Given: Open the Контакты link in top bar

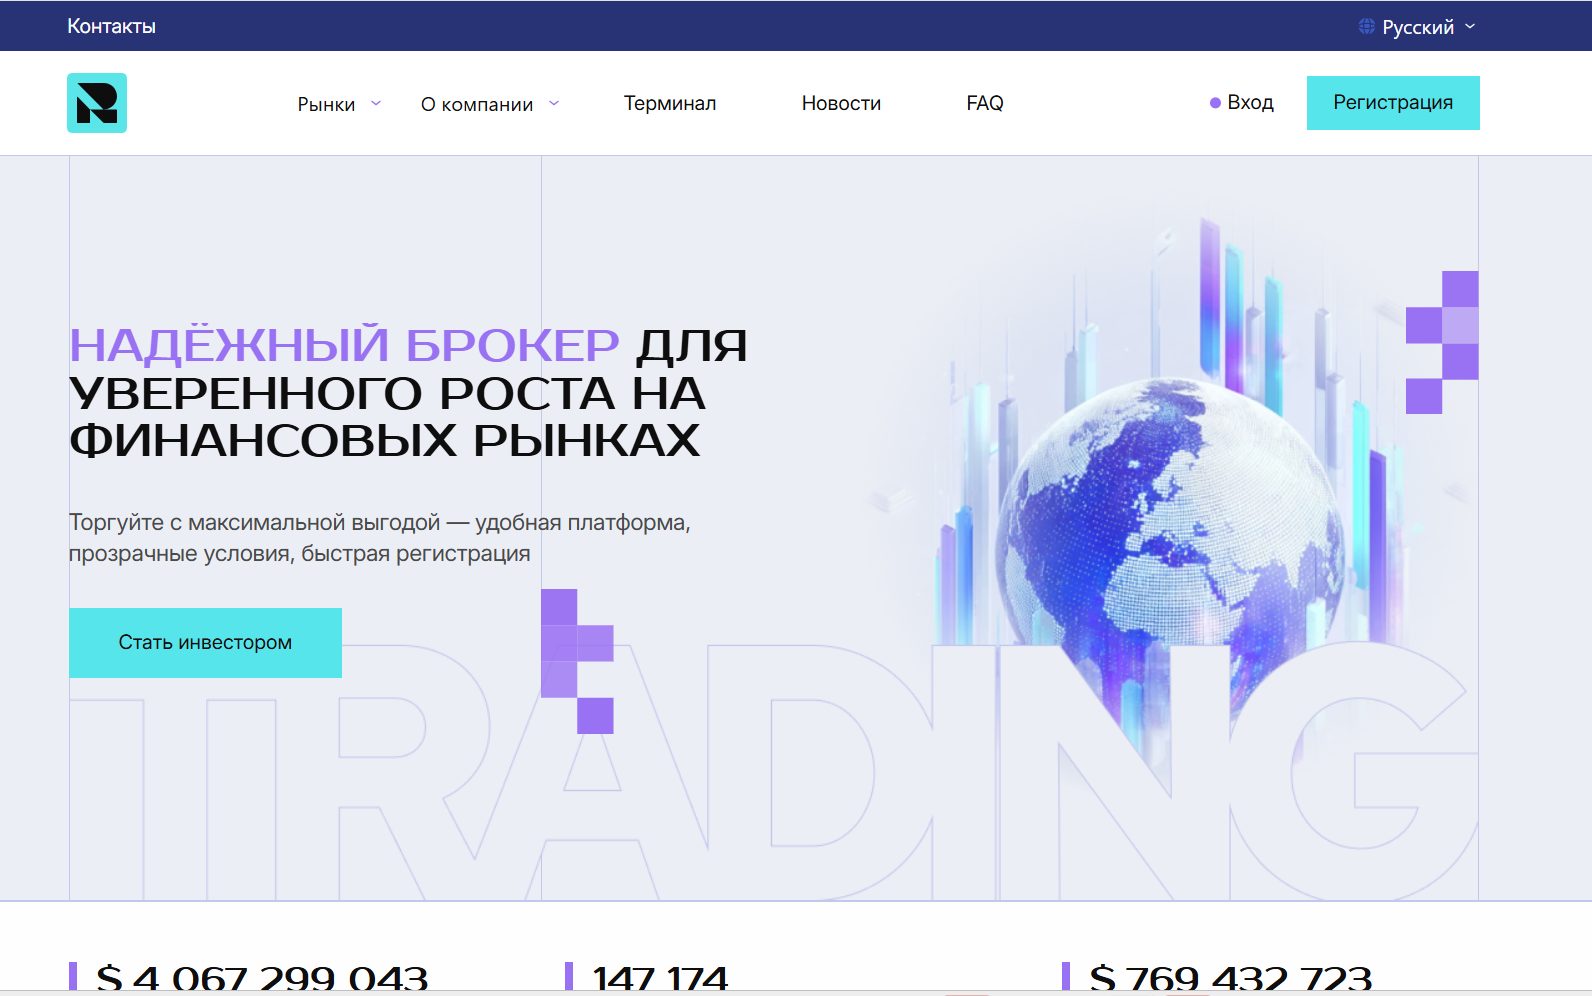Looking at the screenshot, I should (x=111, y=26).
